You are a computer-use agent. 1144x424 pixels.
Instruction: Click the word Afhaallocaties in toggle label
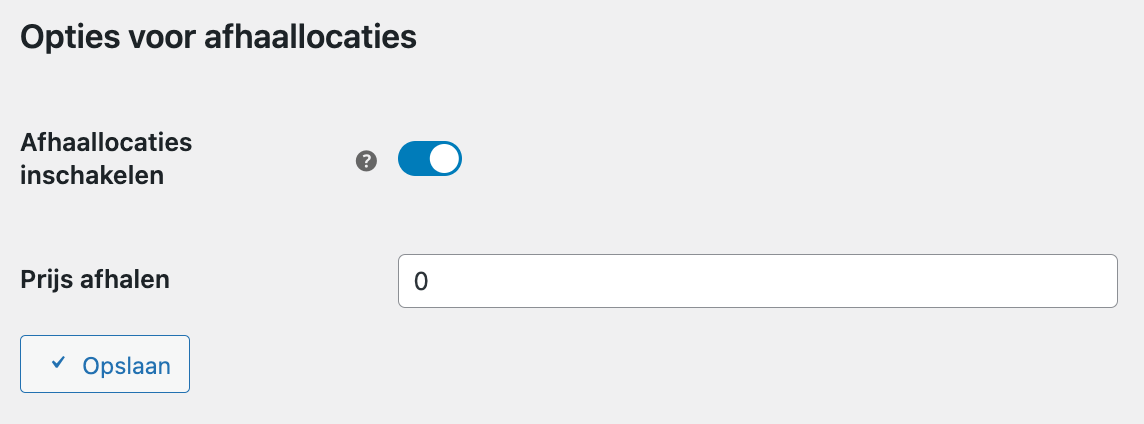(x=106, y=142)
